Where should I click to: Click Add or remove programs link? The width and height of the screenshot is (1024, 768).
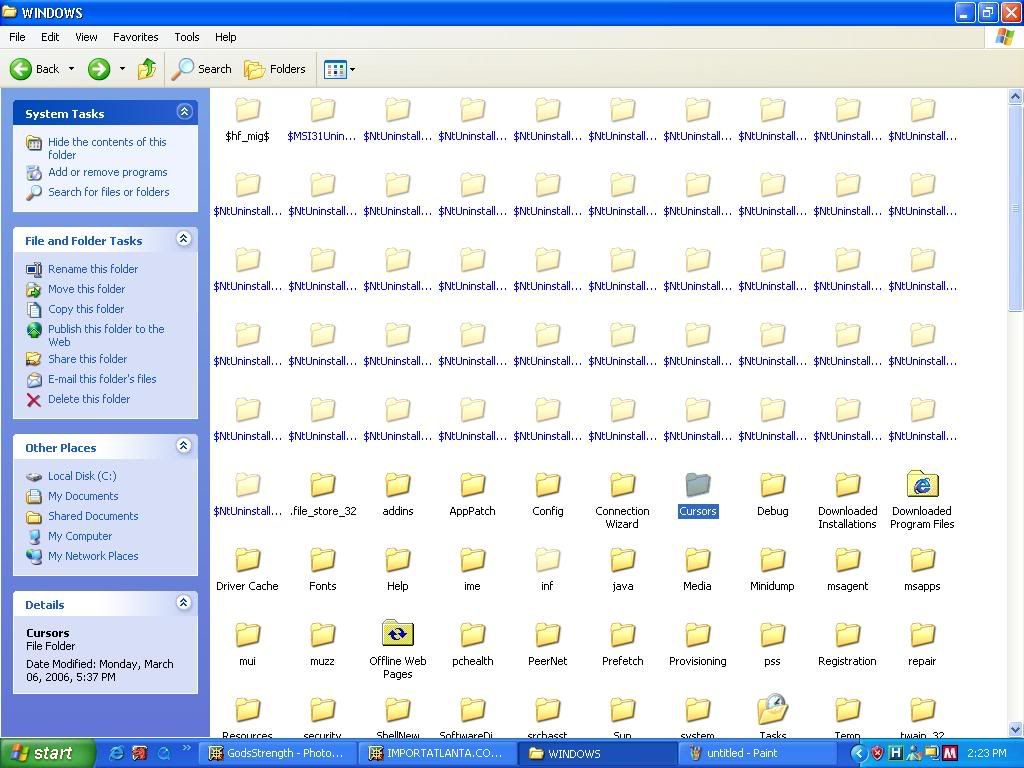107,172
